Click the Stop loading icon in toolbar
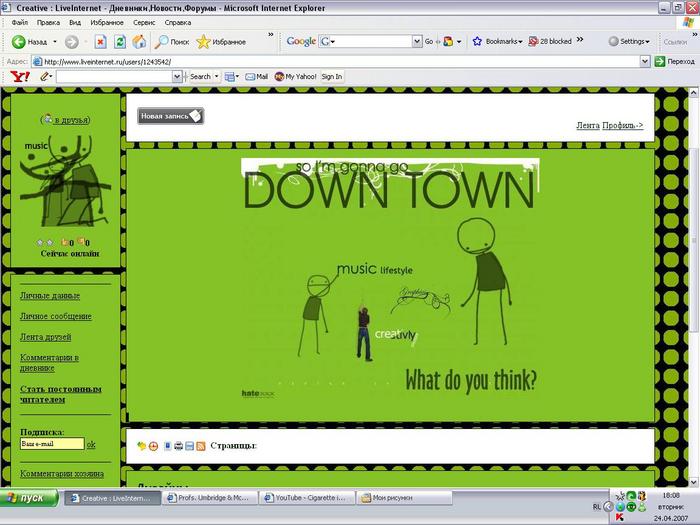Screen dimensions: 700x525 pyautogui.click(x=101, y=42)
